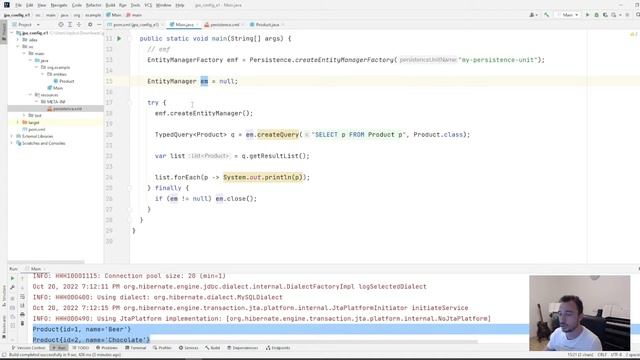Image resolution: width=640 pixels, height=360 pixels.
Task: Open the TODO tool window
Action: [81, 348]
